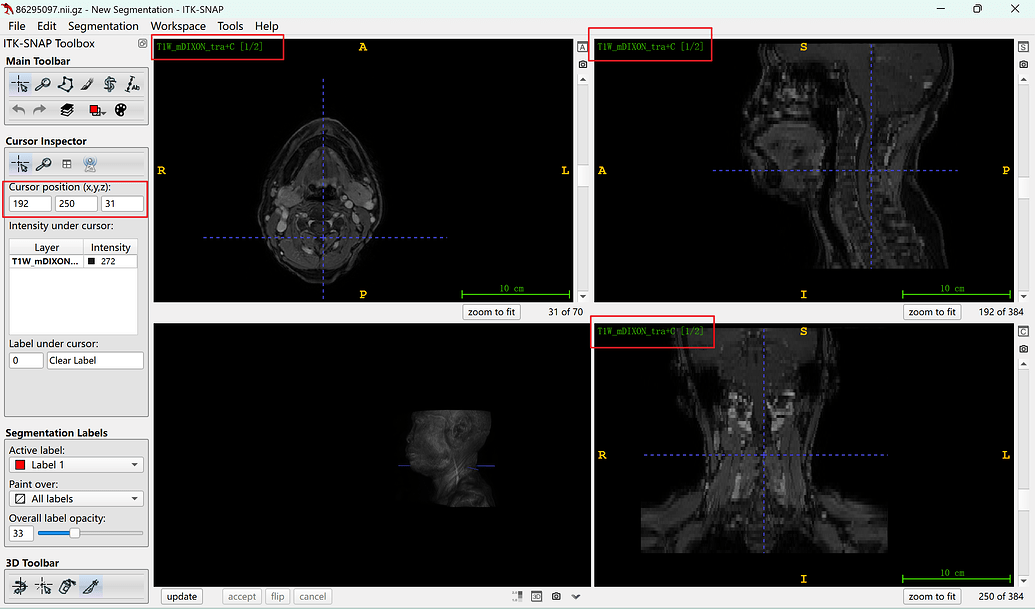1035x609 pixels.
Task: Activate the Paintbrush mode
Action: [86, 84]
